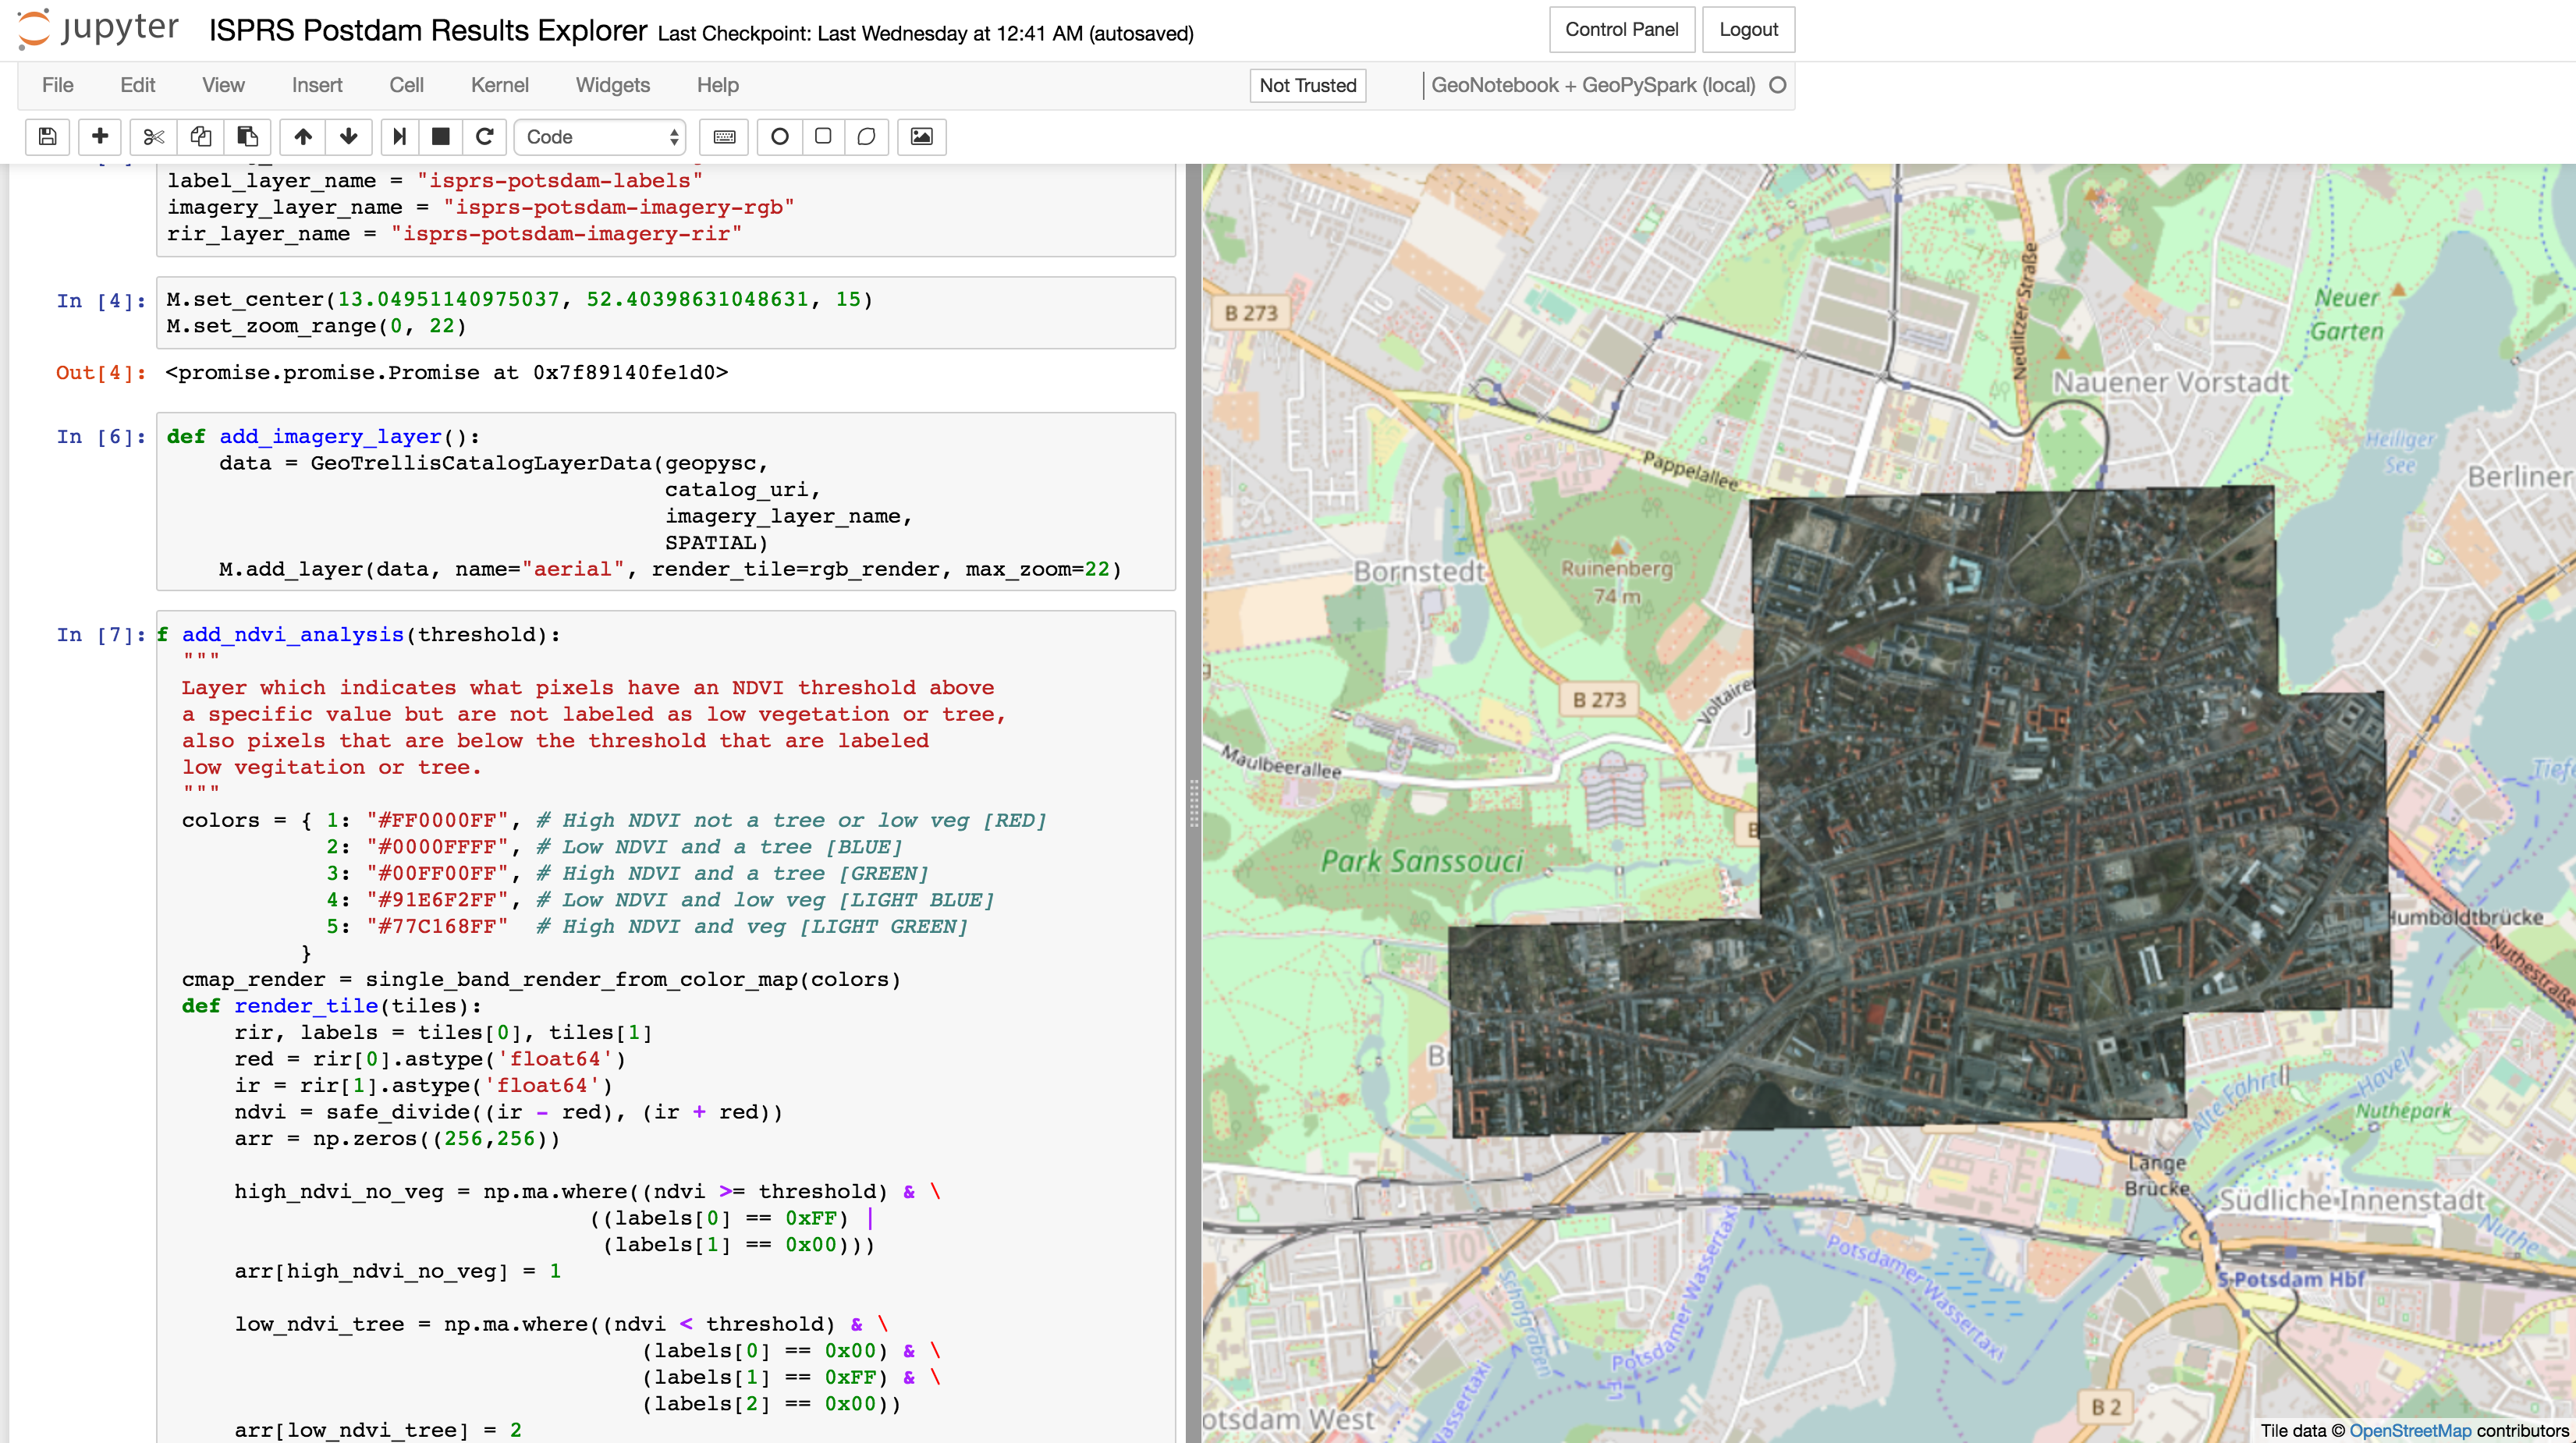
Task: Interrupt the kernel with the stop square
Action: (x=441, y=137)
